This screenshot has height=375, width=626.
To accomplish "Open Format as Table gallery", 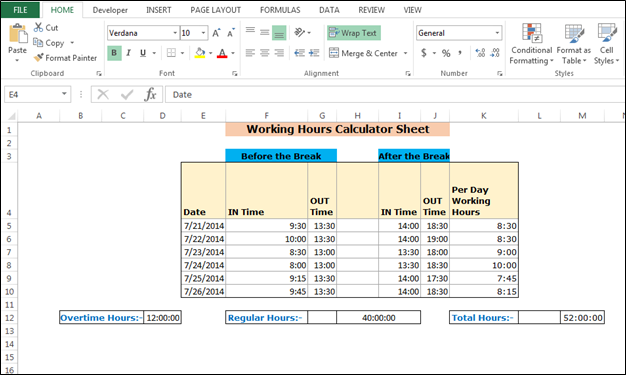I will pyautogui.click(x=574, y=44).
